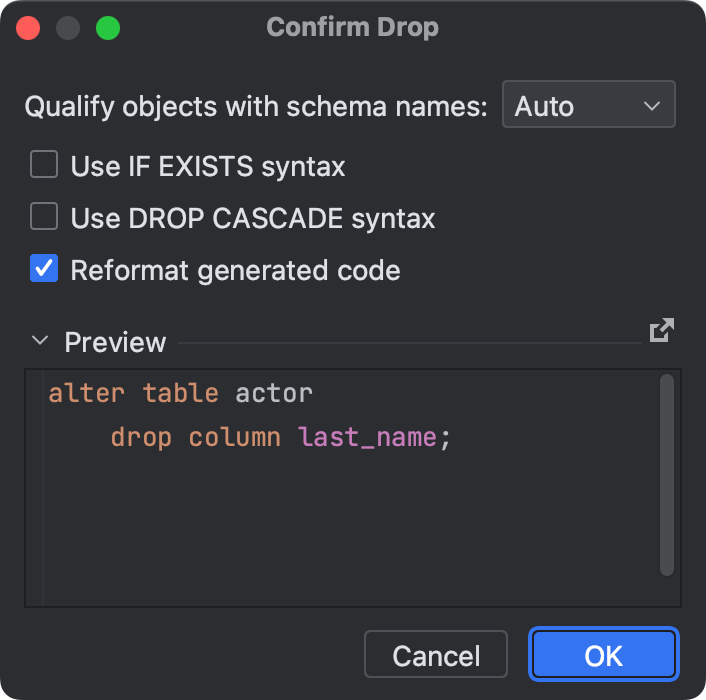Confirm the drop with OK
706x700 pixels.
click(604, 656)
